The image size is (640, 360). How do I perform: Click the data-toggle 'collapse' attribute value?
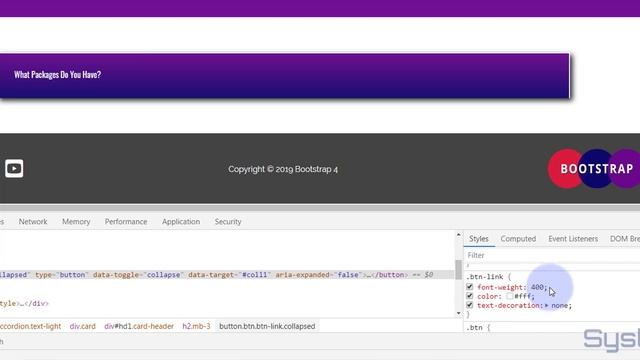click(164, 275)
